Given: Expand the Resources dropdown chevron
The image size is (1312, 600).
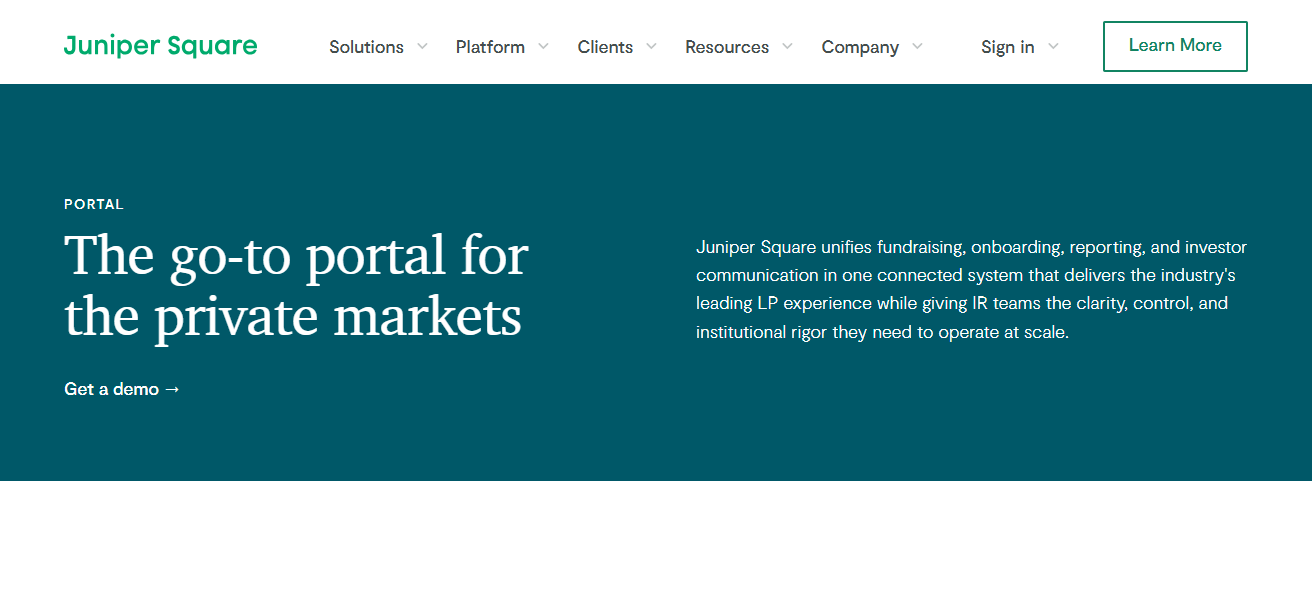Looking at the screenshot, I should (x=787, y=46).
